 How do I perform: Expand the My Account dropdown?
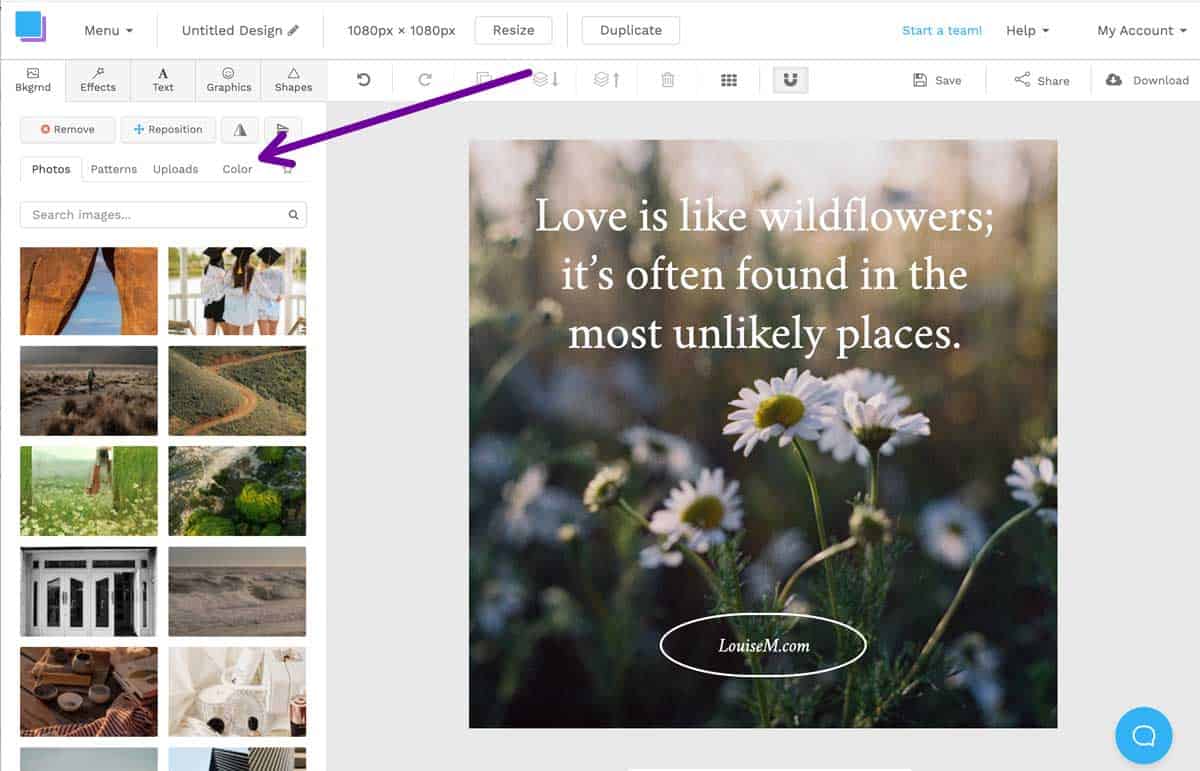pyautogui.click(x=1141, y=30)
